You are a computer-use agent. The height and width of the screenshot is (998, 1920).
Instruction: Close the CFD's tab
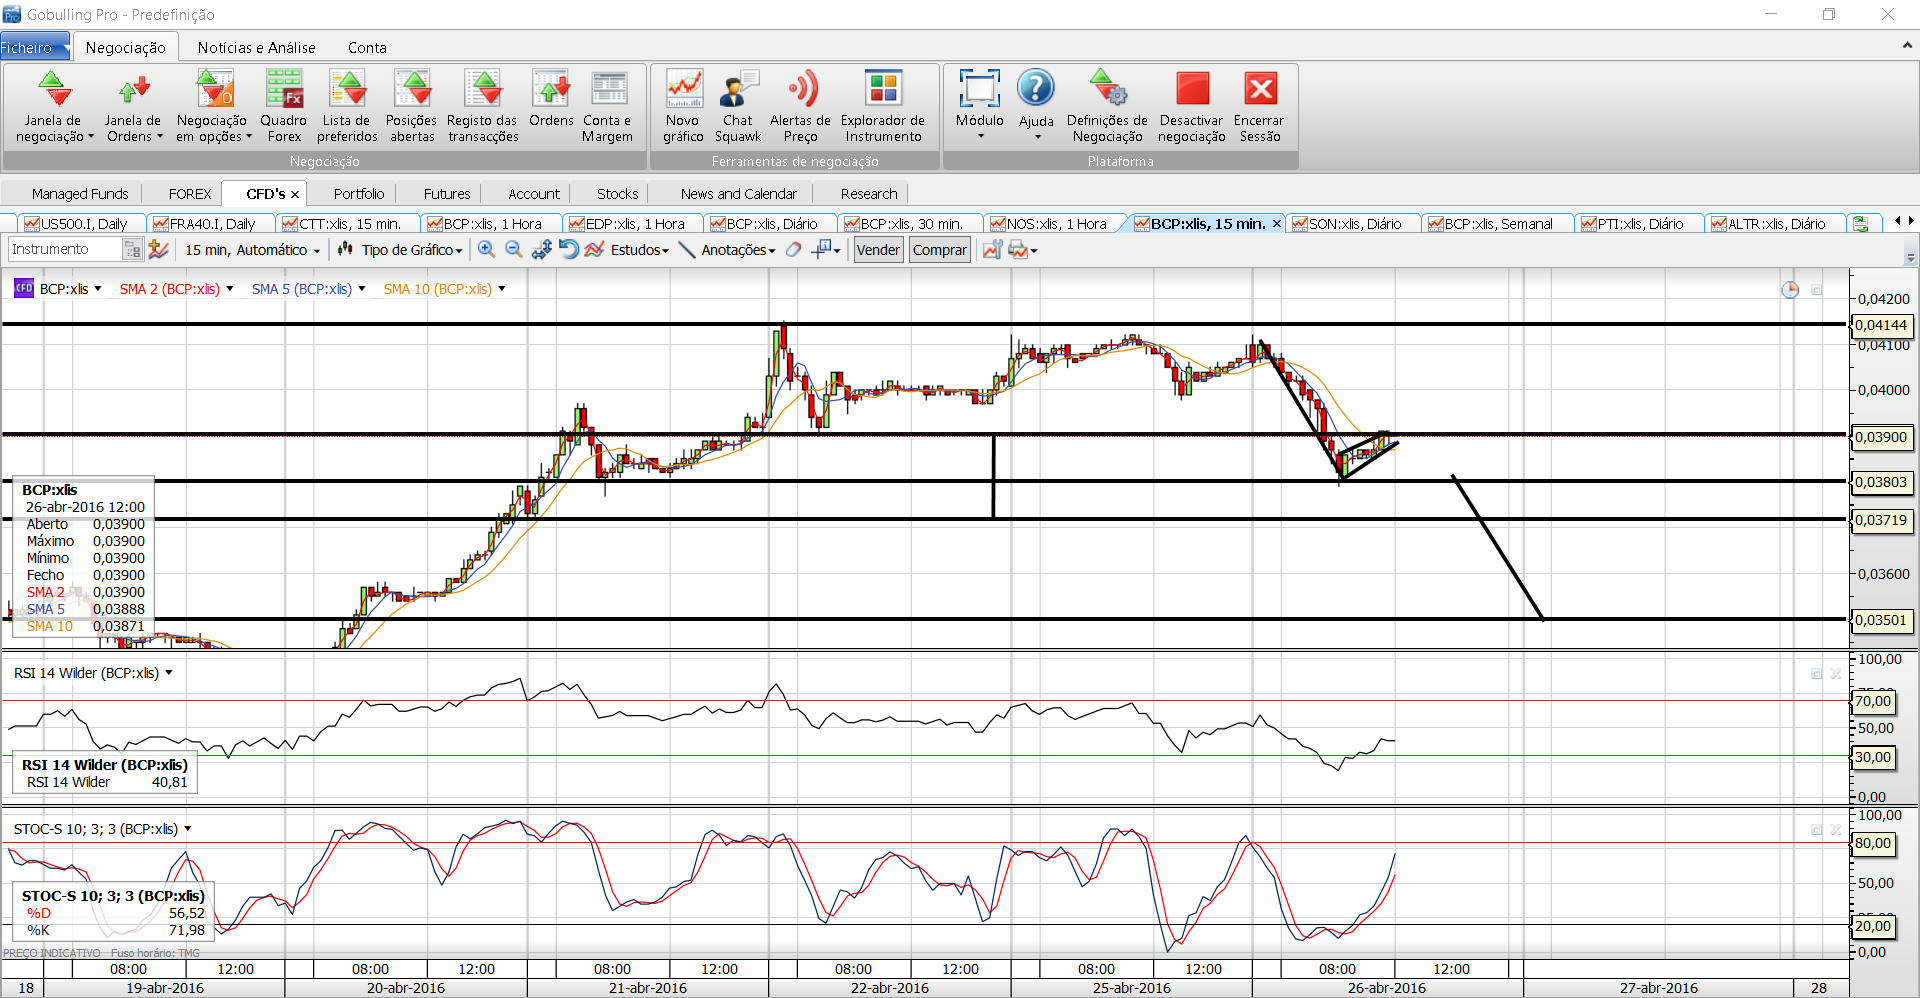pos(295,194)
